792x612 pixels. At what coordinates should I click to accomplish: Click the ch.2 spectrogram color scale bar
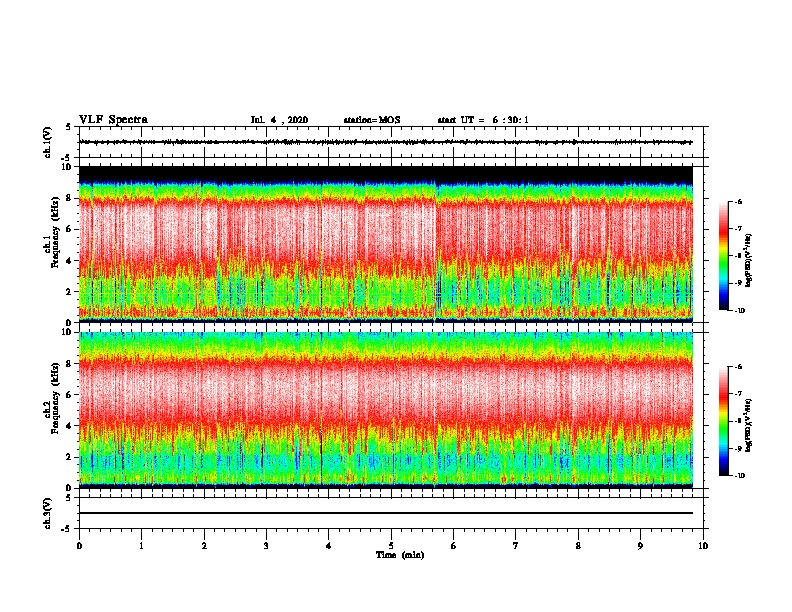[x=724, y=421]
